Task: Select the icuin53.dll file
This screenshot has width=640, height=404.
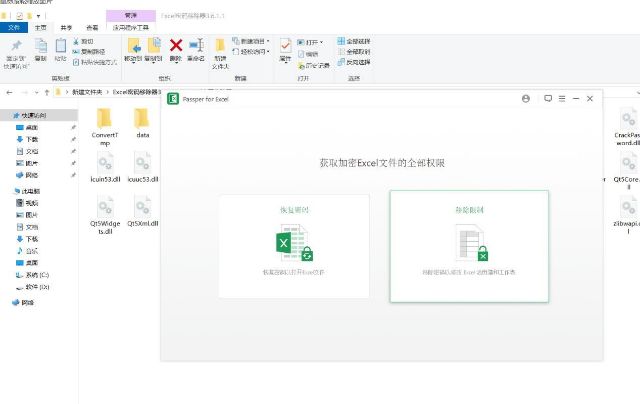Action: [x=105, y=167]
